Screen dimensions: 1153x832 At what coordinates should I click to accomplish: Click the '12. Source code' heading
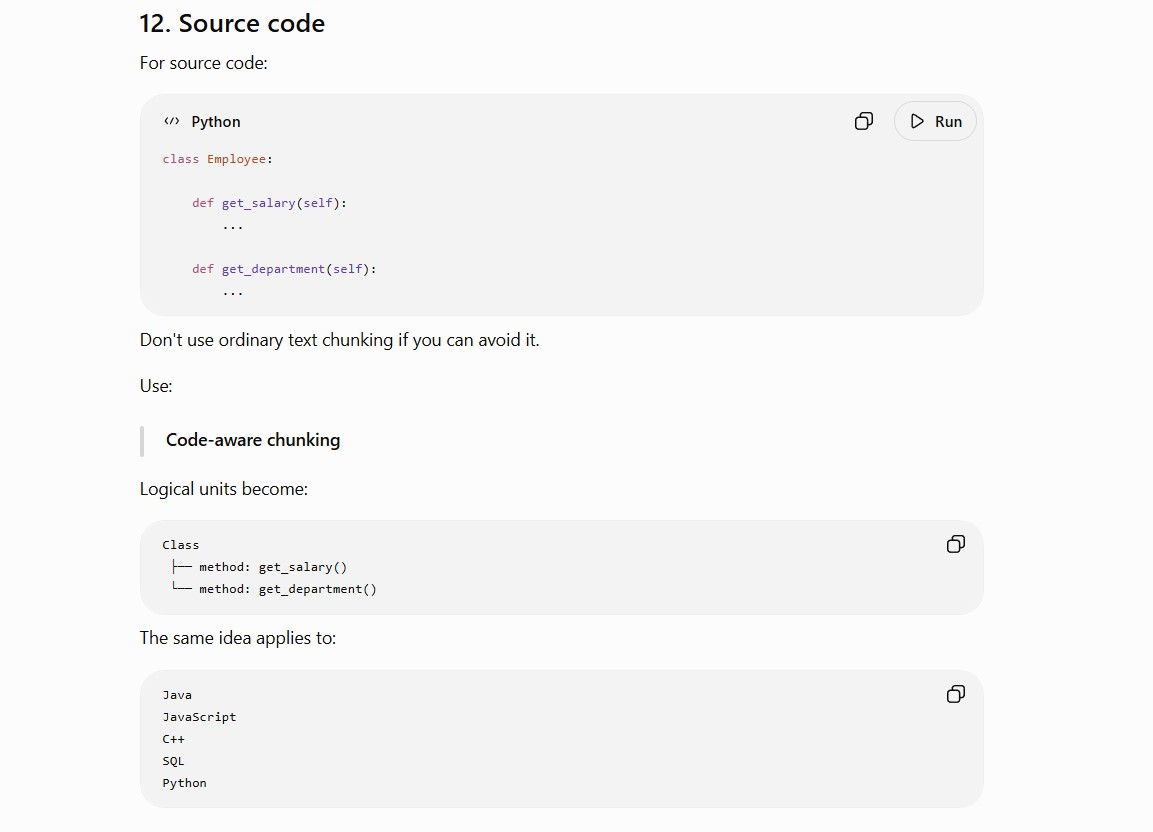(232, 24)
